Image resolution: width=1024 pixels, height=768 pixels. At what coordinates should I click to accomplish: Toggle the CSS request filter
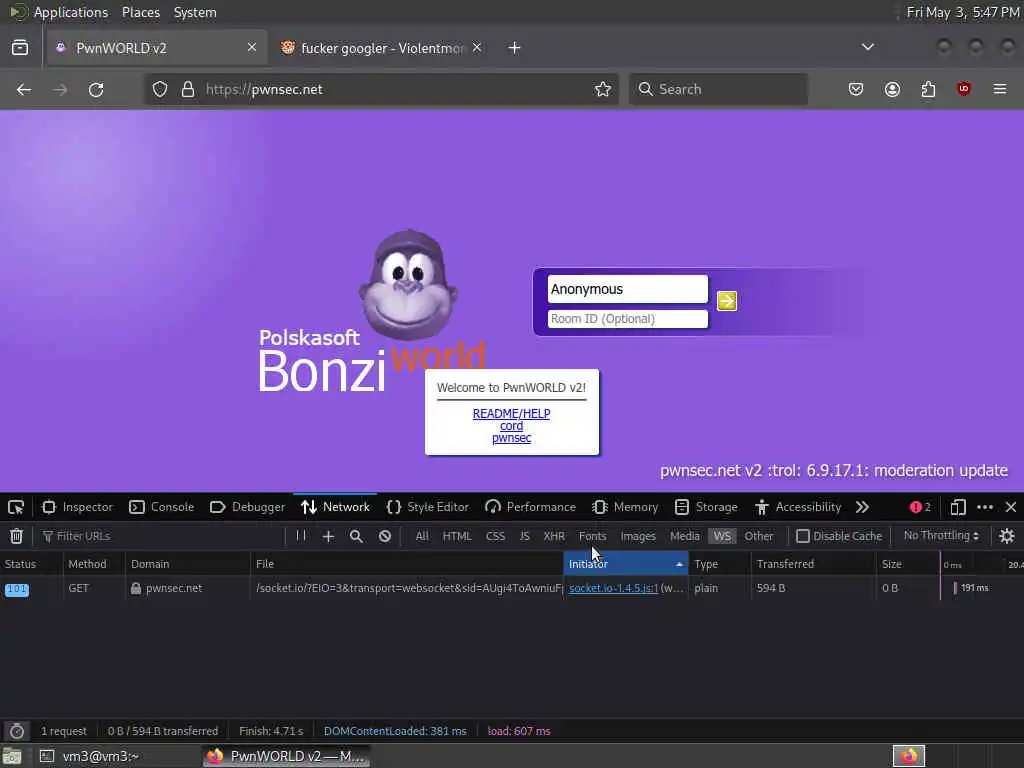[495, 536]
